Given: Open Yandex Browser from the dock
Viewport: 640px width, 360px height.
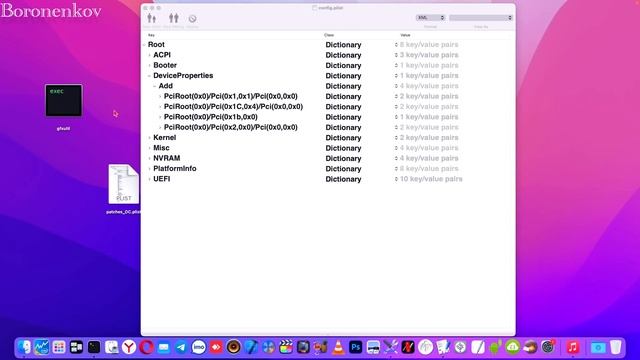Looking at the screenshot, I should (x=129, y=347).
